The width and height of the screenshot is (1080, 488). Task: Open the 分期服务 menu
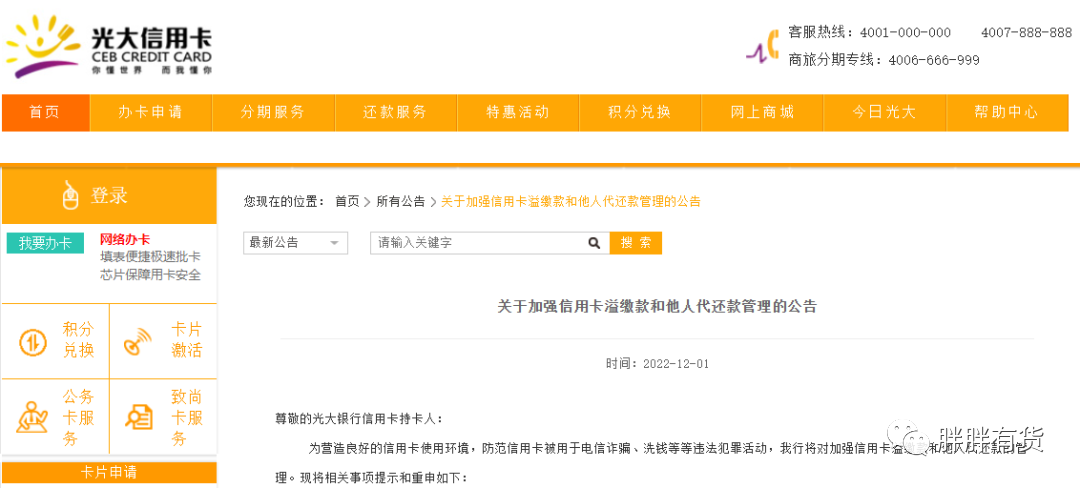pos(273,113)
